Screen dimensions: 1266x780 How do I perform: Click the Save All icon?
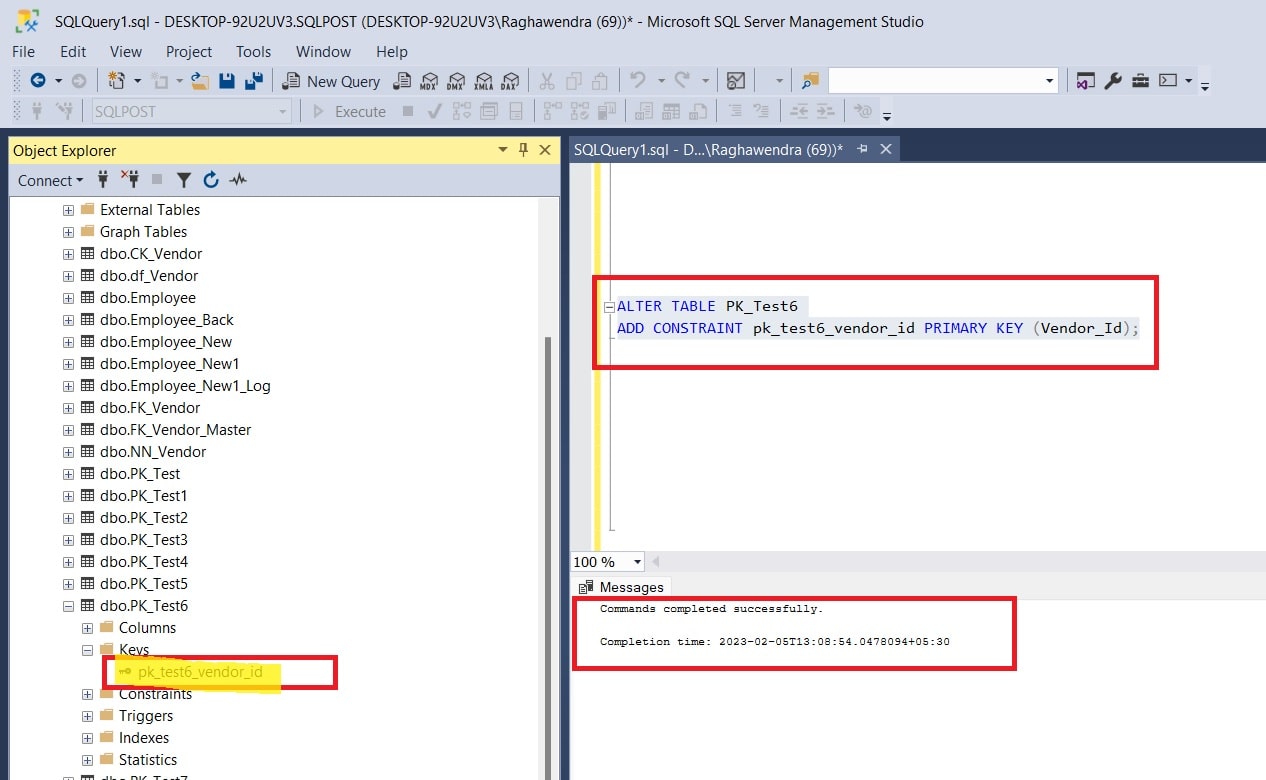click(254, 81)
